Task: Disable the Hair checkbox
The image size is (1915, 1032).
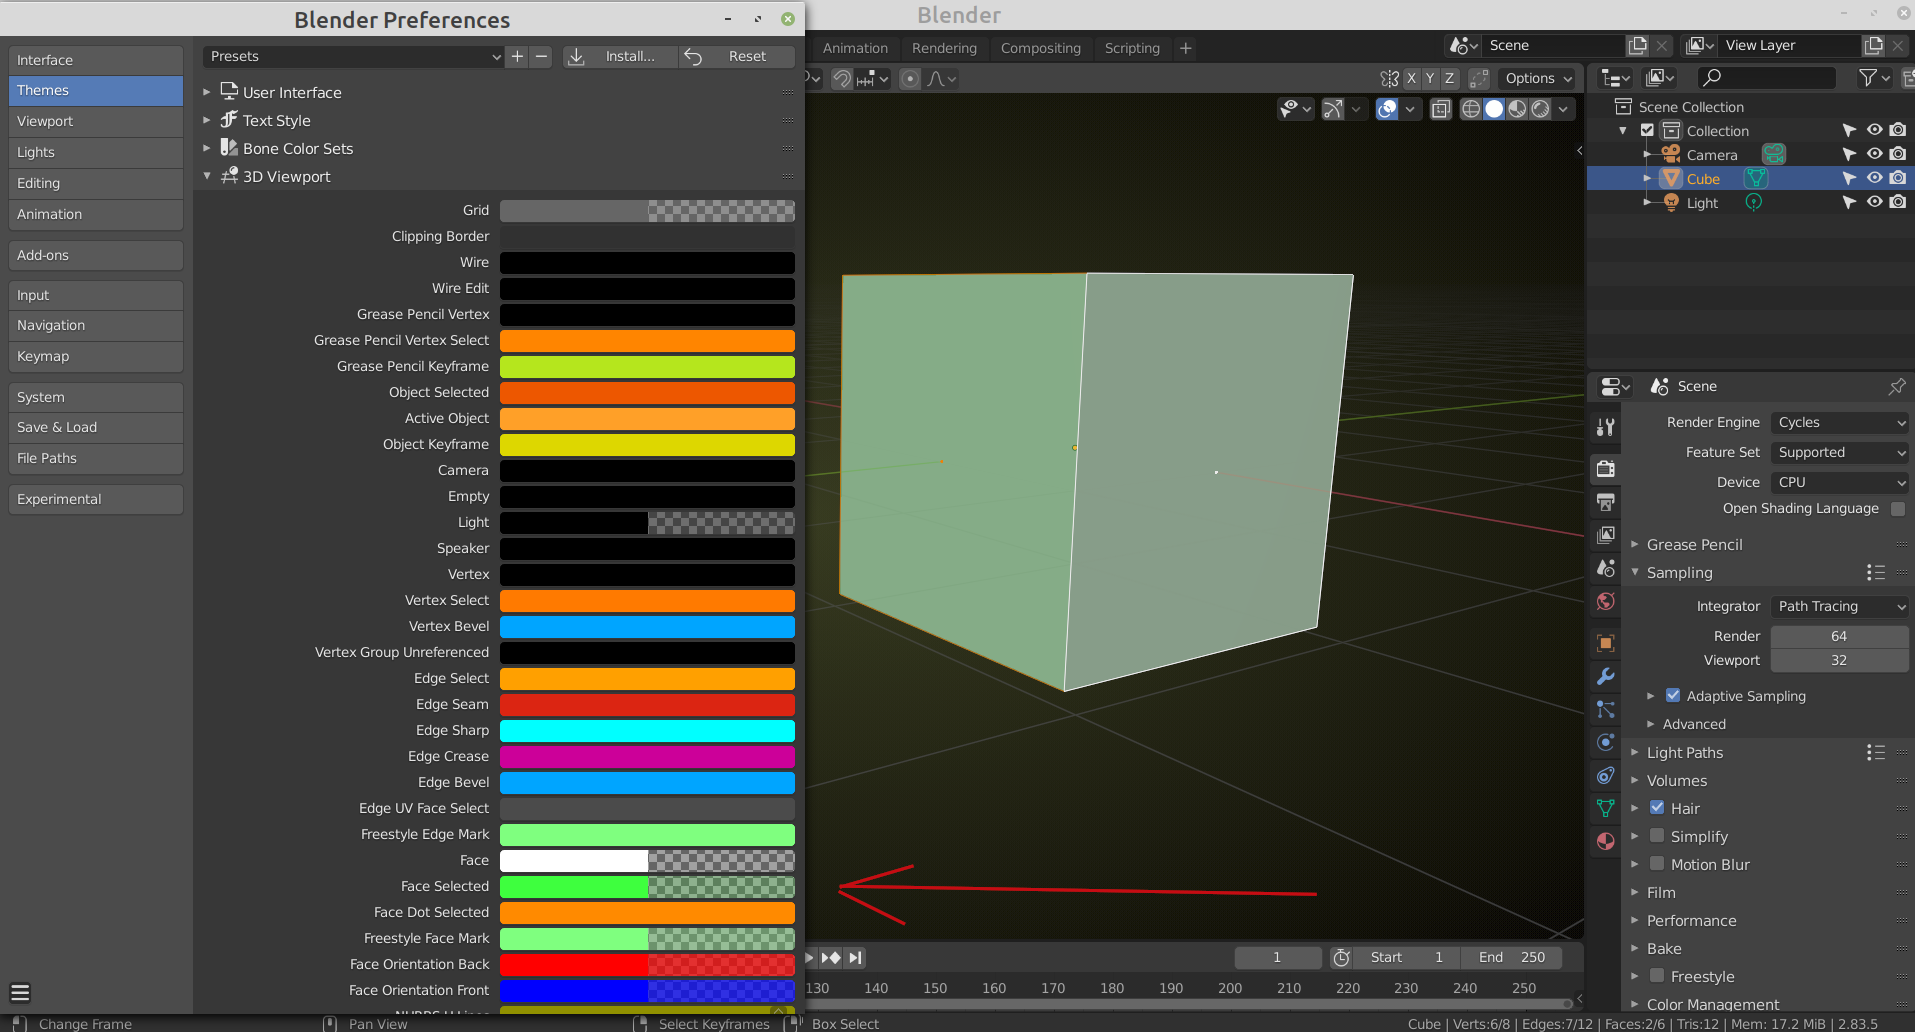Action: pos(1659,808)
